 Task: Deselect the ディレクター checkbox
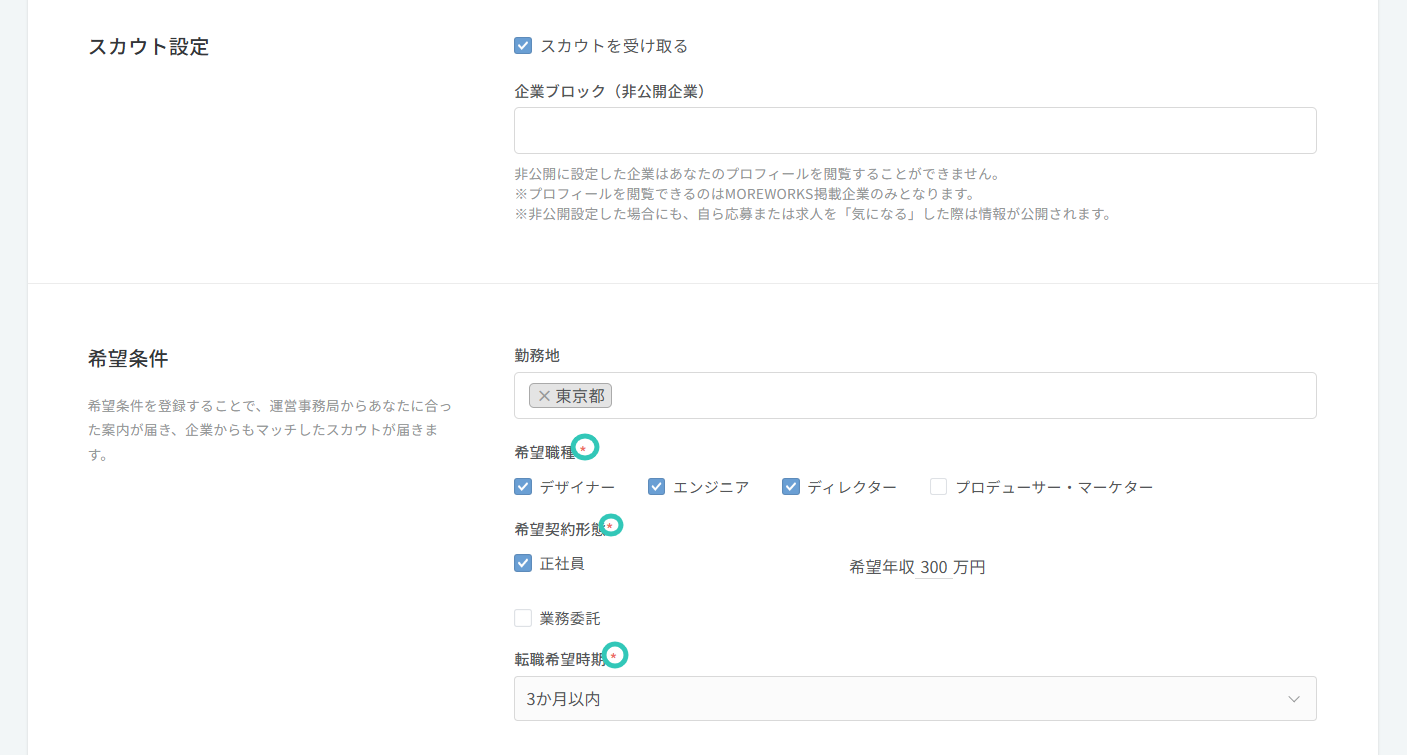[x=791, y=487]
